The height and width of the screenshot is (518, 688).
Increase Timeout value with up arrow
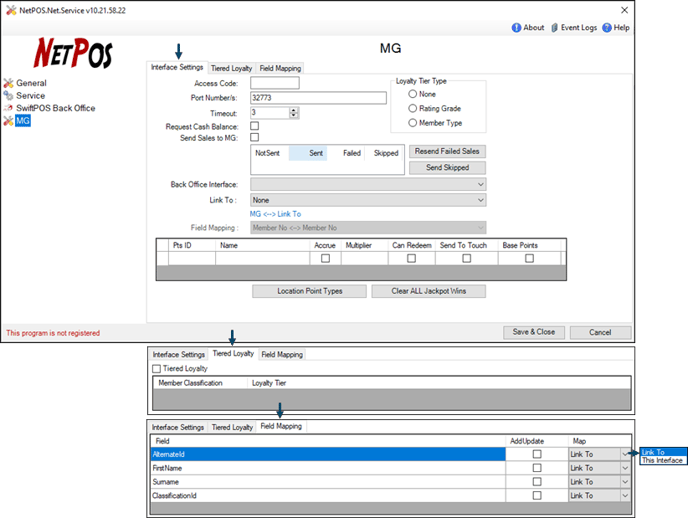(x=294, y=110)
